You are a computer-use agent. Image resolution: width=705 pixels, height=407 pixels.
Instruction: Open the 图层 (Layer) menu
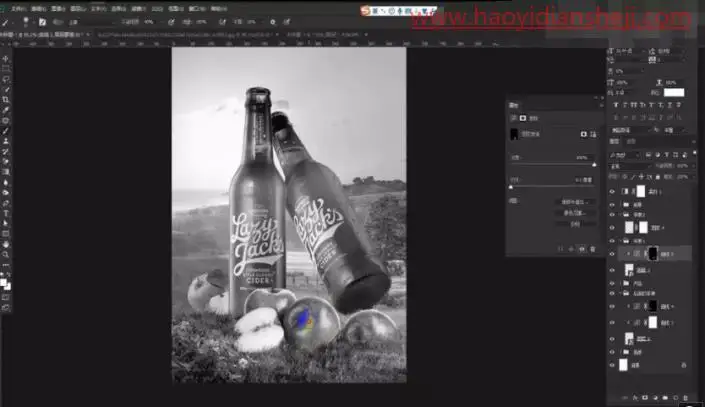78,9
